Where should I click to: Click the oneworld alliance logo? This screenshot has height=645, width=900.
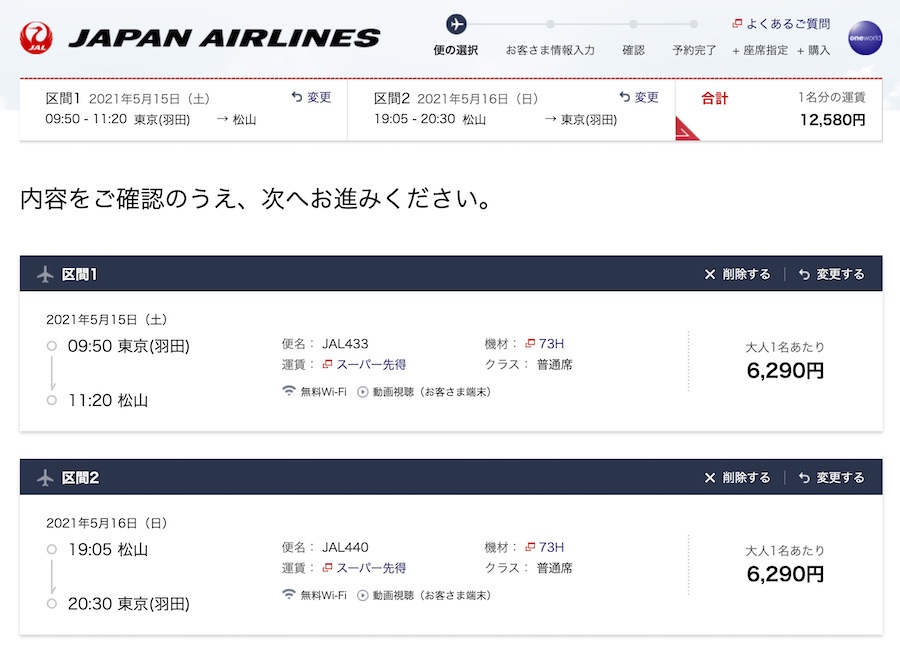click(x=865, y=38)
